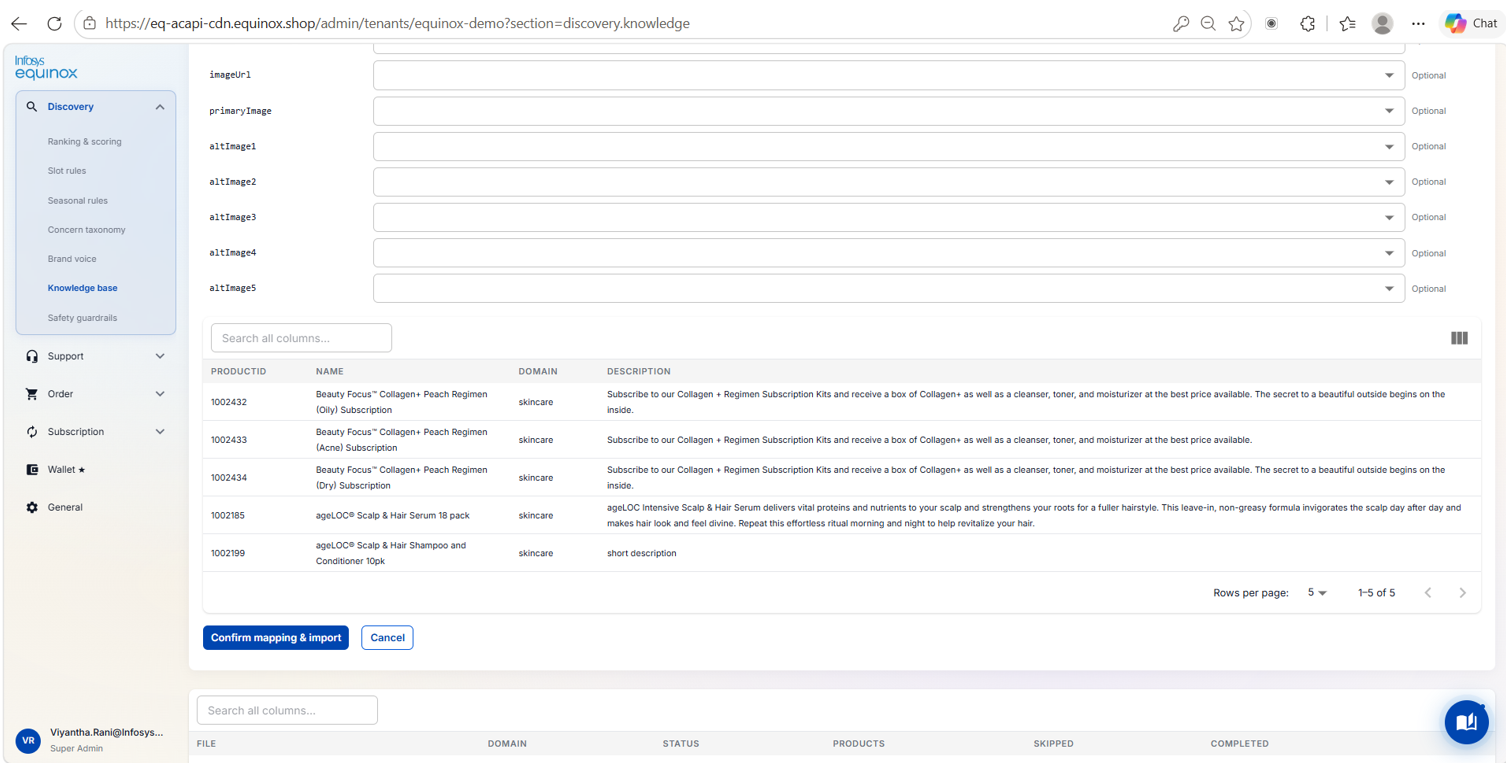Open the altImage5 mapping dropdown
This screenshot has height=763, width=1506.
click(888, 288)
